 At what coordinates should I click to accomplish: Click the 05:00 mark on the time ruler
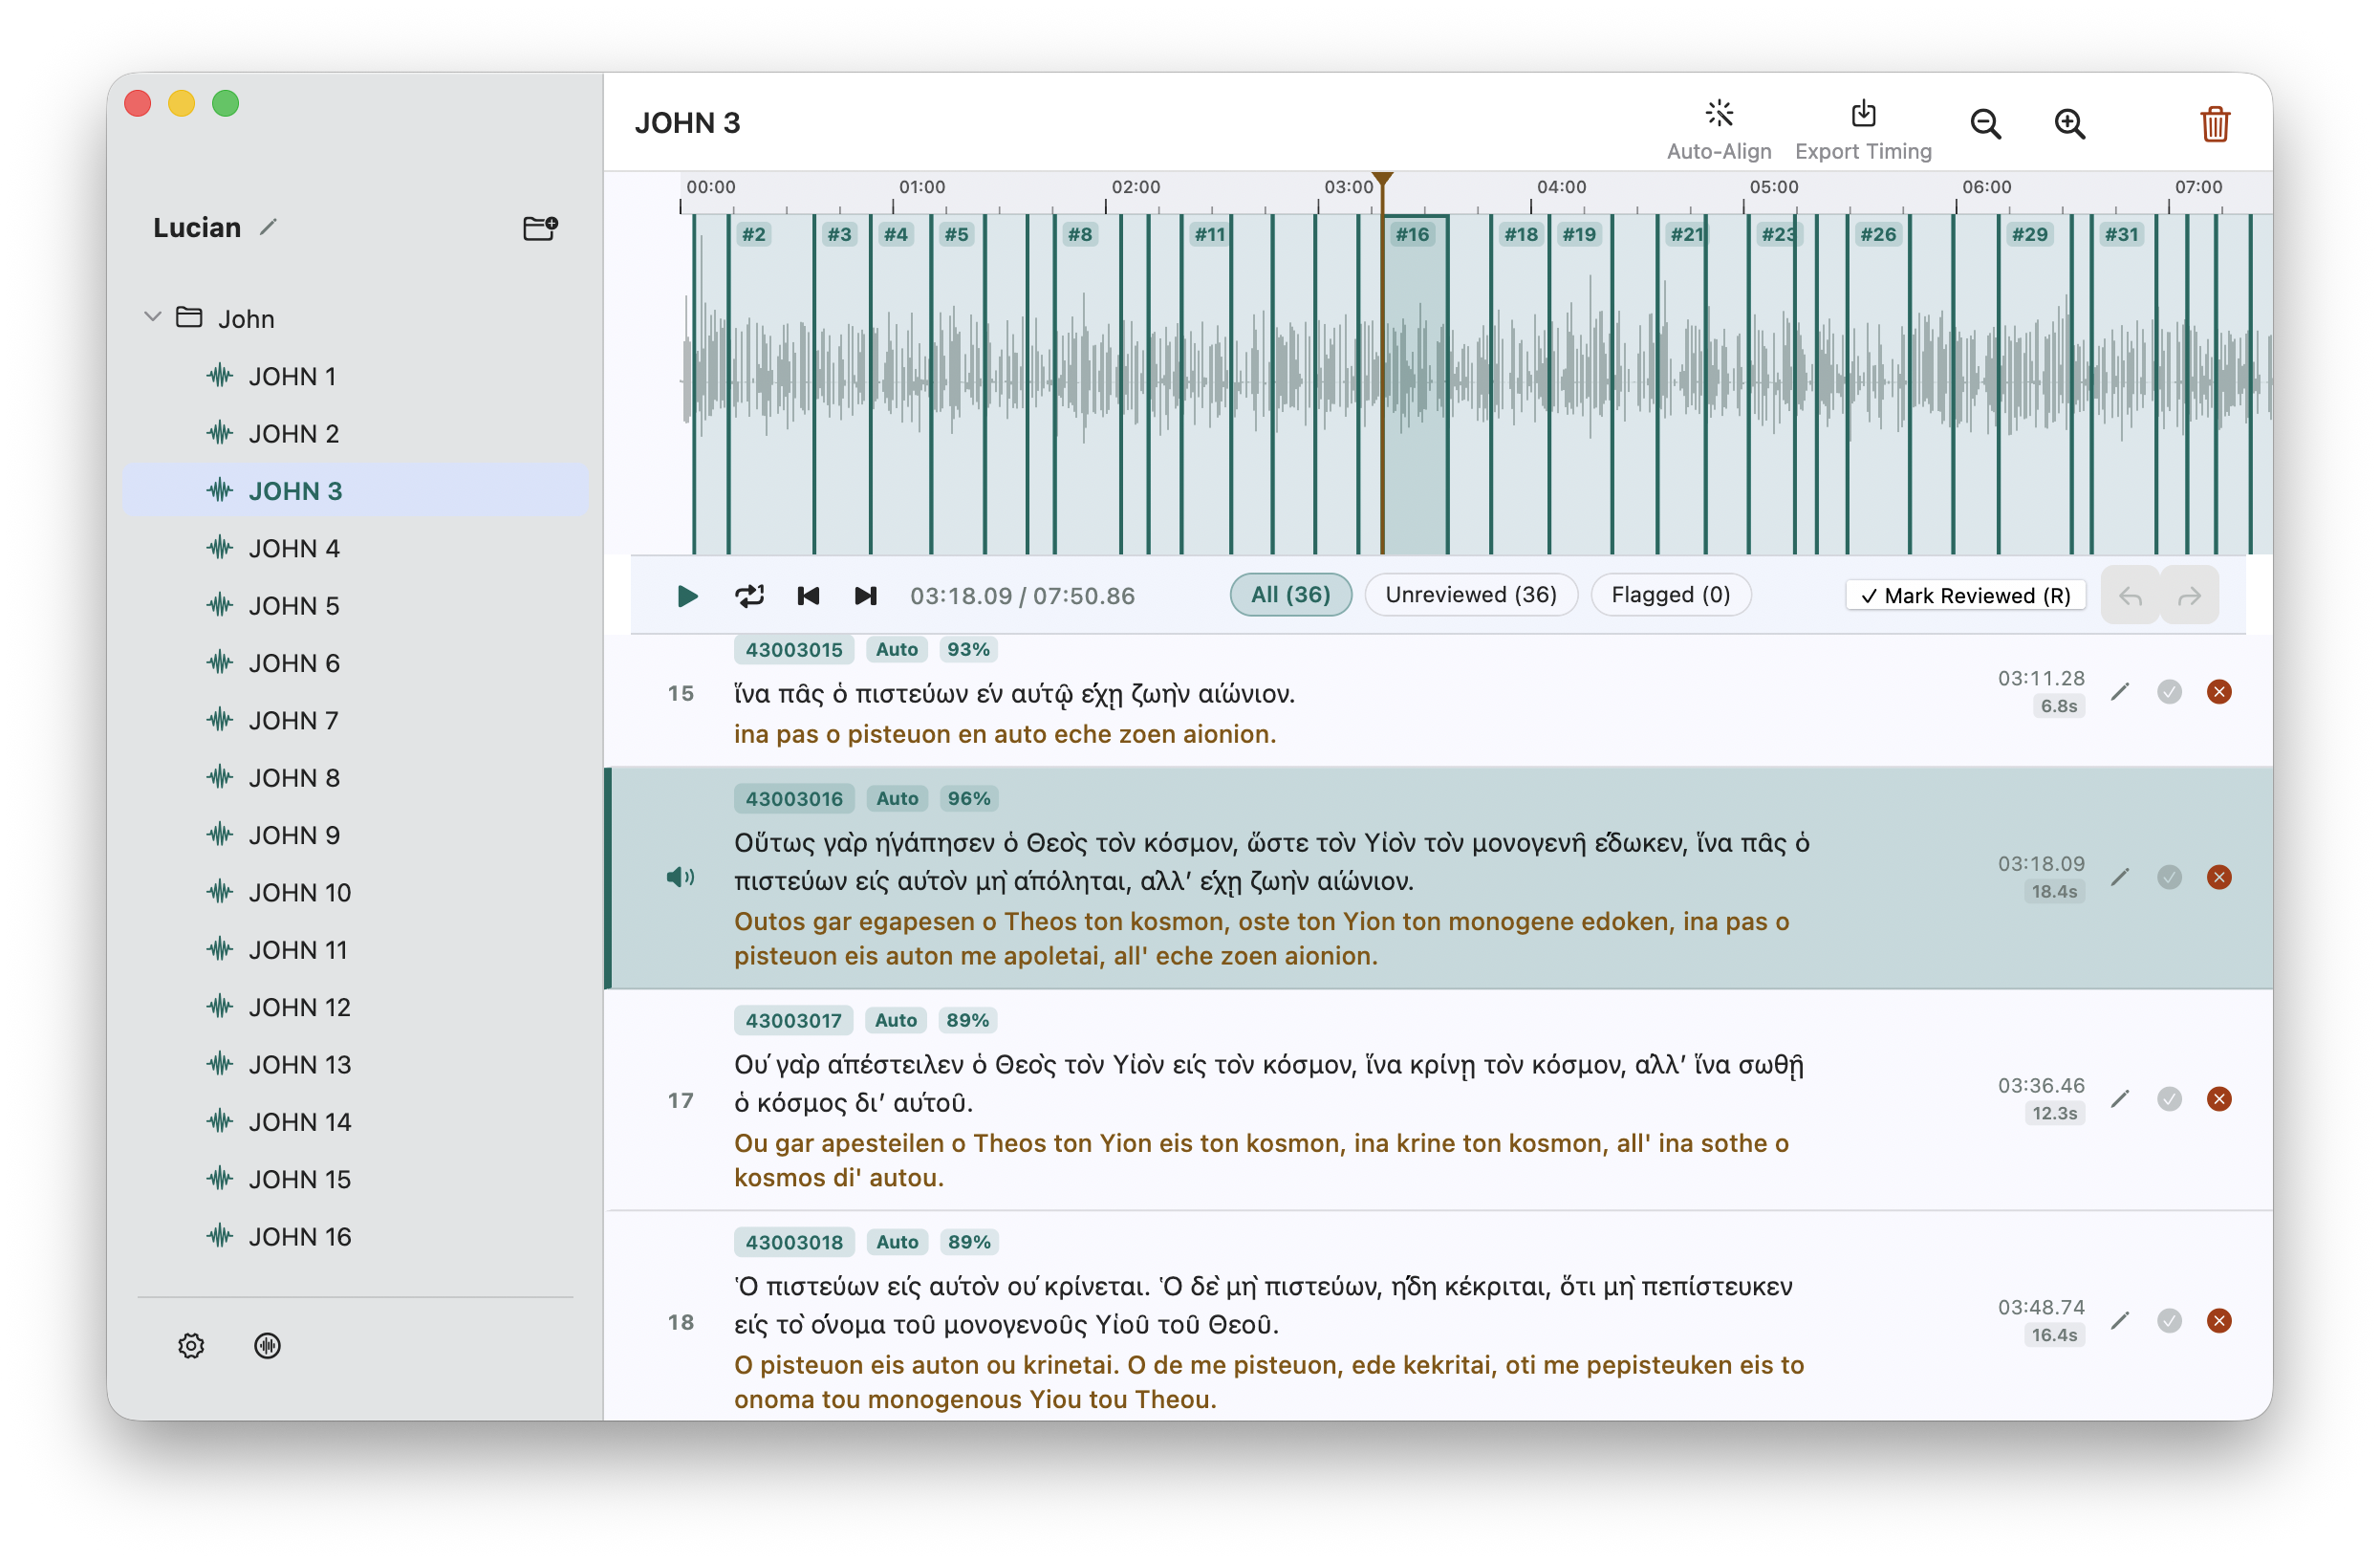pyautogui.click(x=1773, y=187)
